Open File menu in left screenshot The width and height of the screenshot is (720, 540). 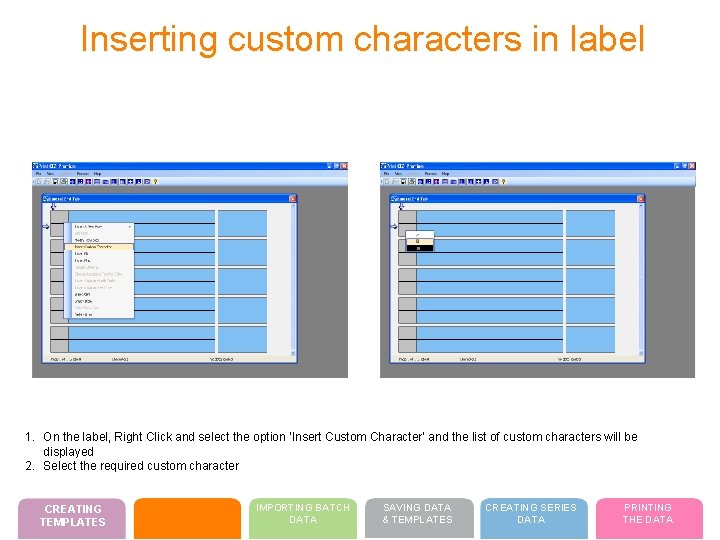(39, 174)
